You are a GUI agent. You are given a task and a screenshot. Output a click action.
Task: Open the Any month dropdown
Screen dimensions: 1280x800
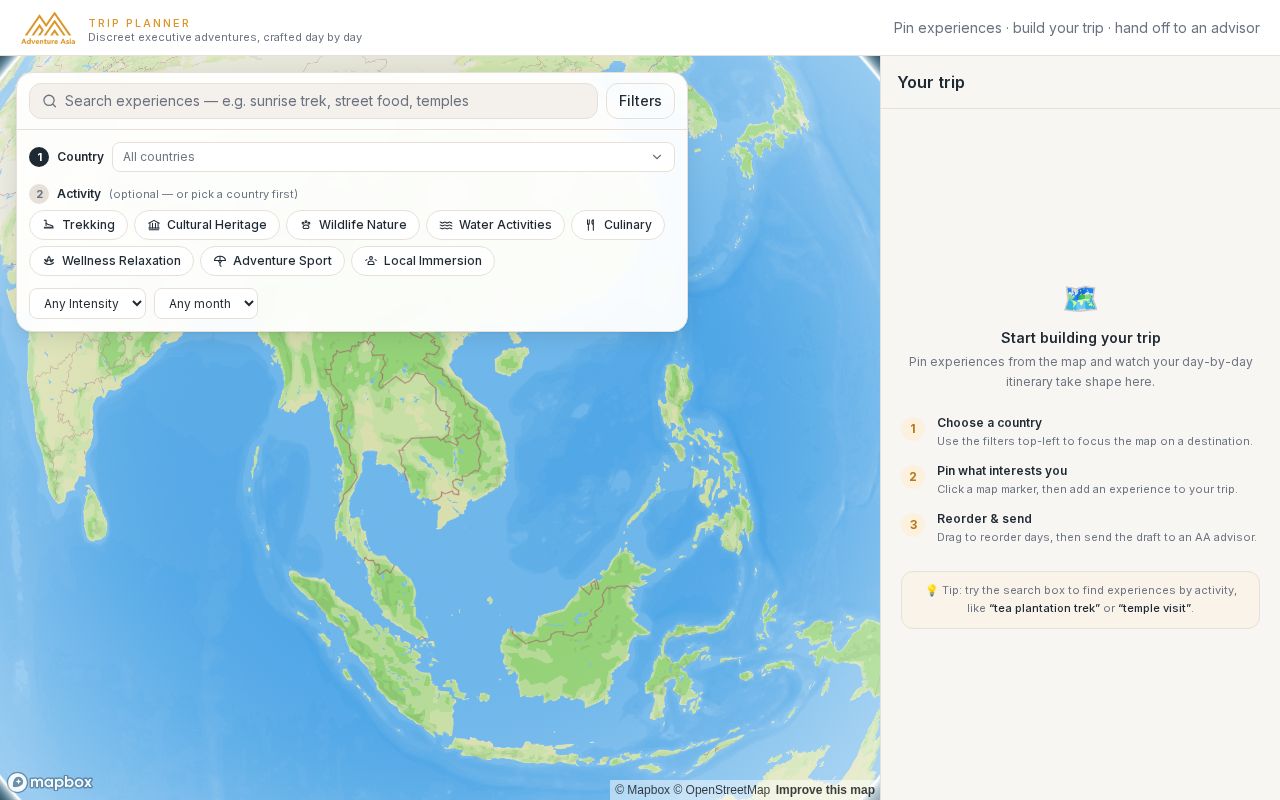click(206, 304)
